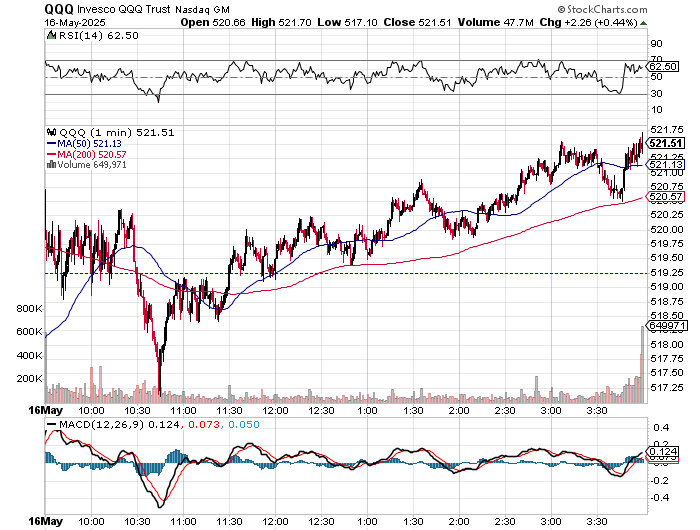
Task: Click the -0.2 level on MACD axis
Action: (x=659, y=481)
